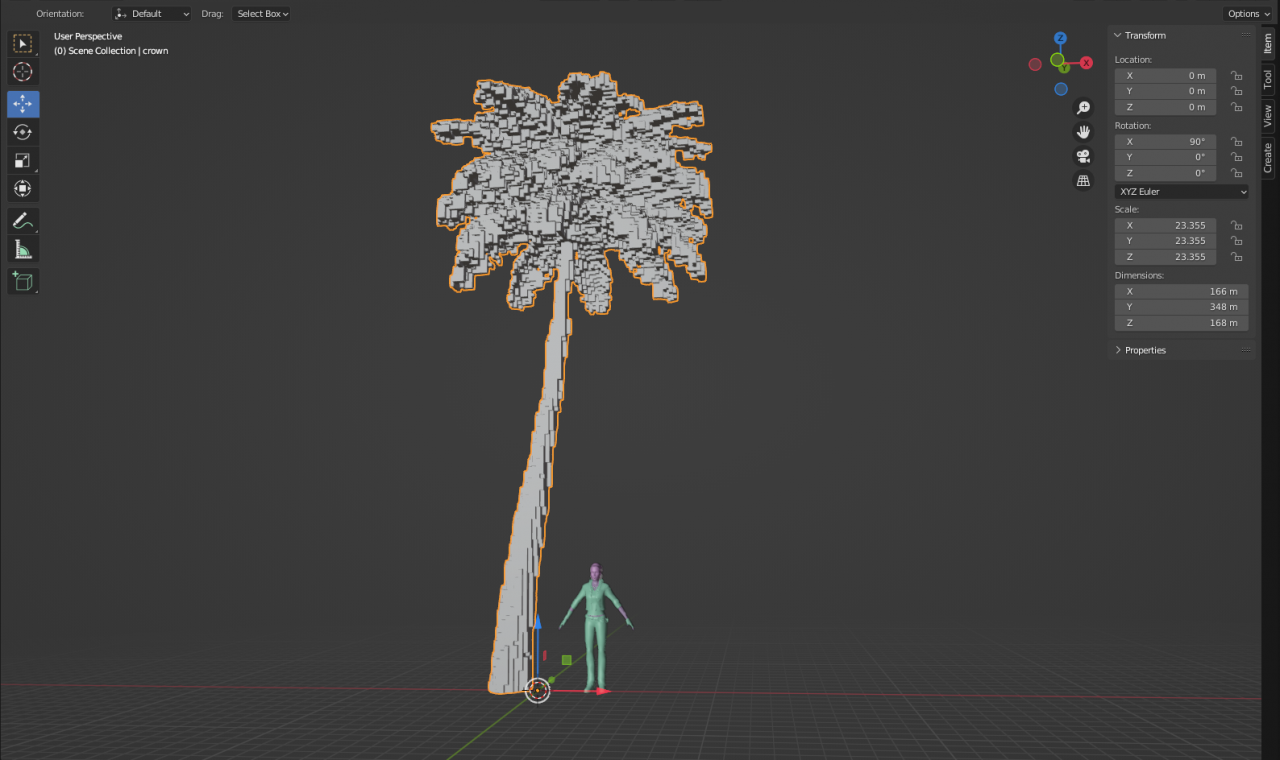Switch to the Item sidebar tab
The height and width of the screenshot is (760, 1280).
pos(1268,44)
